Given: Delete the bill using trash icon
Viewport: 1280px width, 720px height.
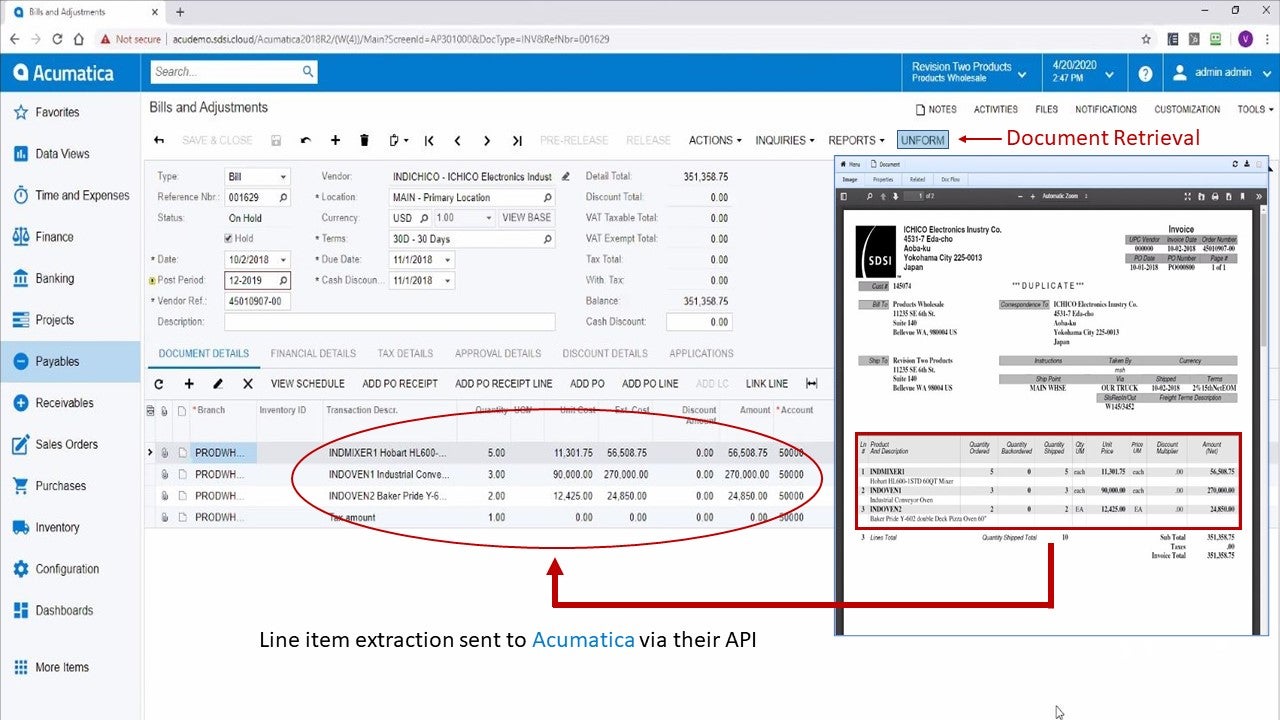Looking at the screenshot, I should (x=365, y=141).
